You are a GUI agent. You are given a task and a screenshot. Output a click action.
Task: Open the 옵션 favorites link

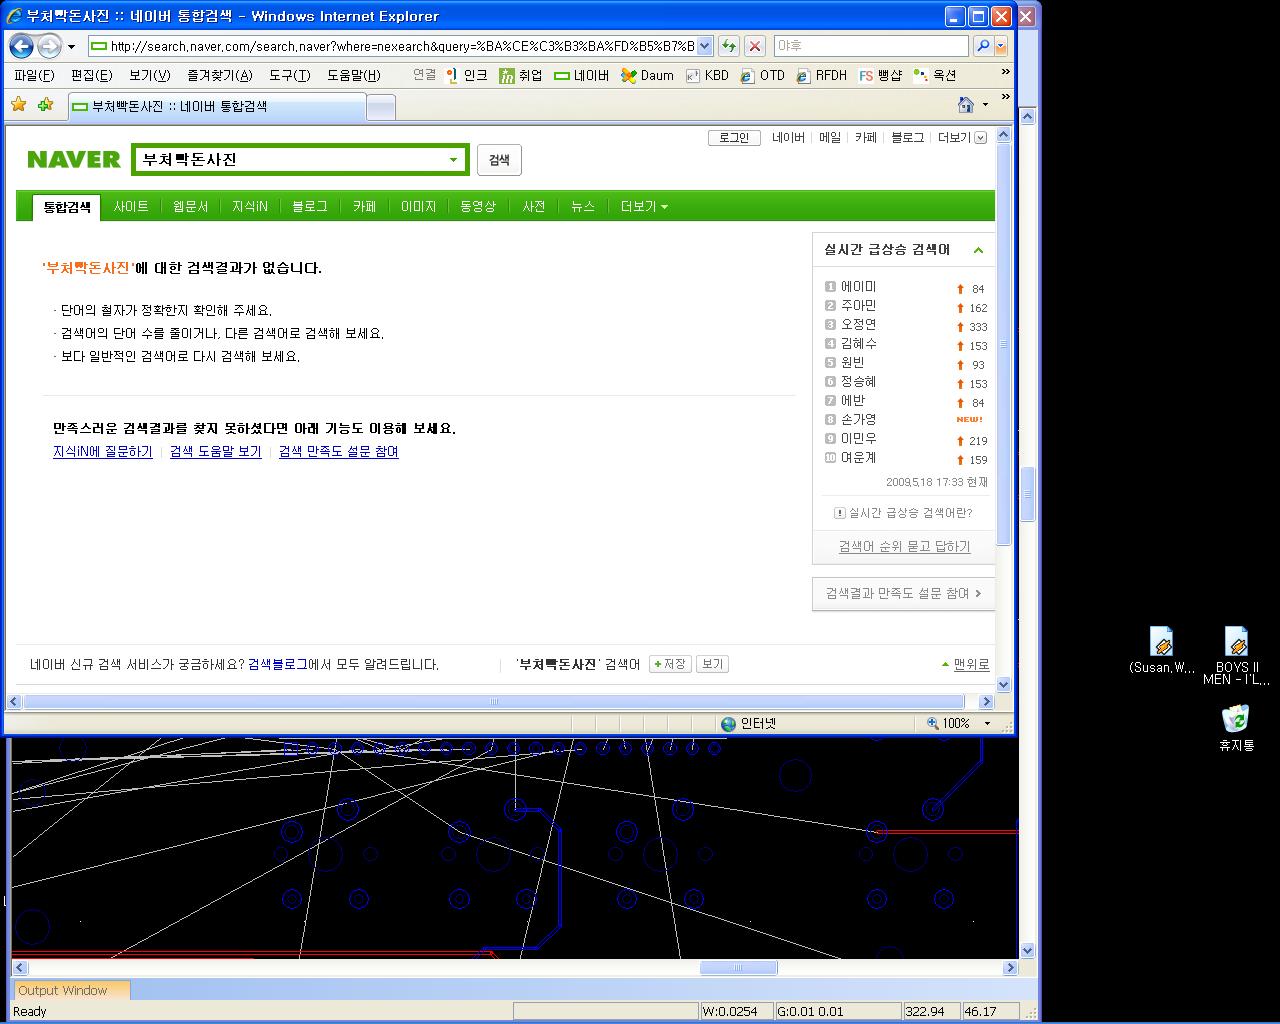[935, 75]
